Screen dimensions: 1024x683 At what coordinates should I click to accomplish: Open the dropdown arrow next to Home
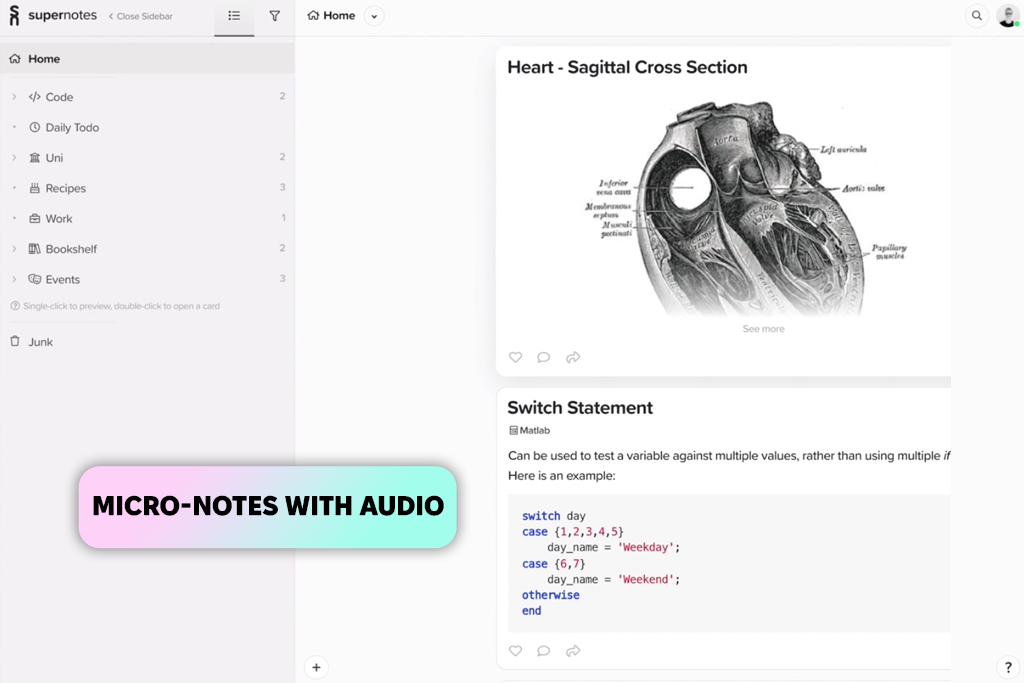374,16
